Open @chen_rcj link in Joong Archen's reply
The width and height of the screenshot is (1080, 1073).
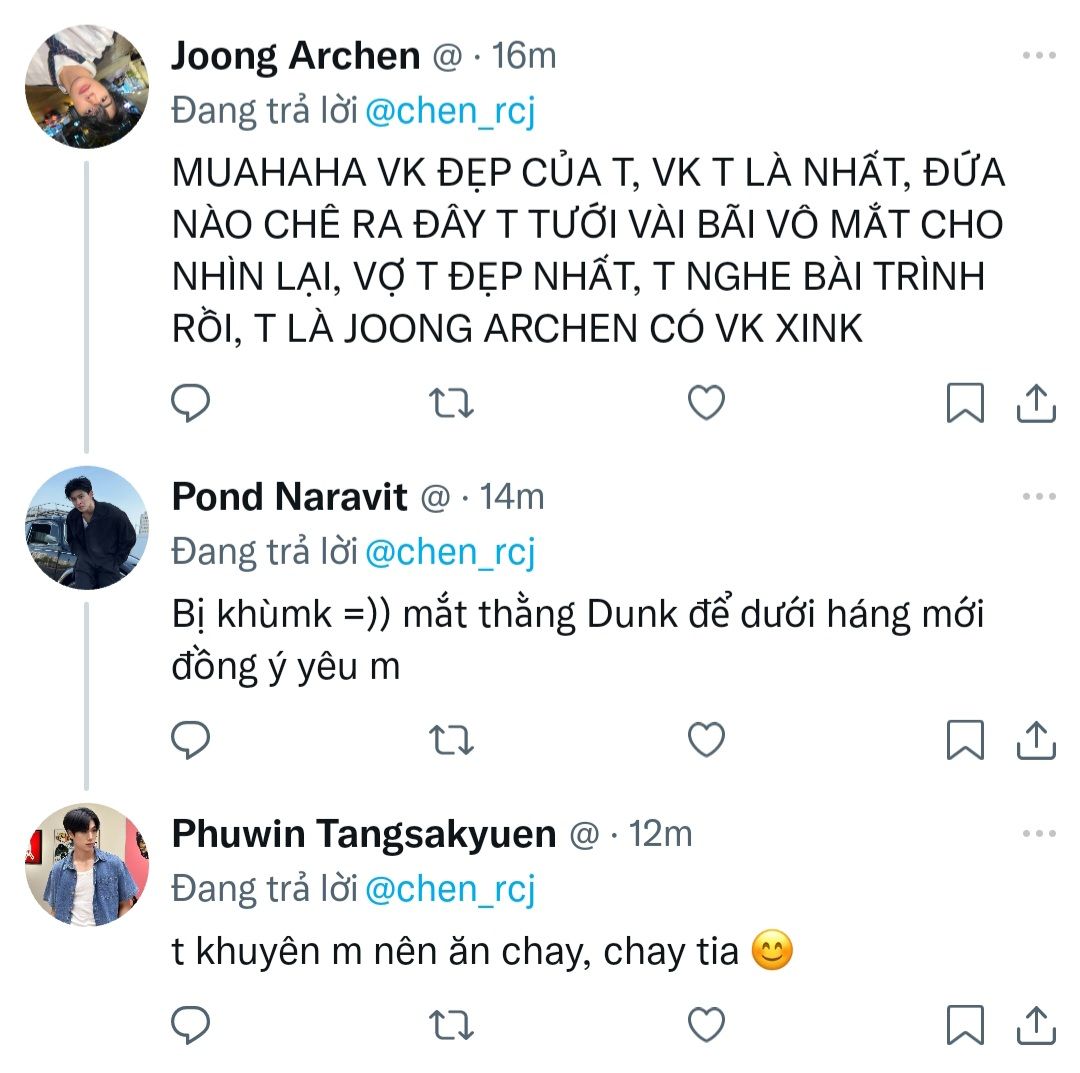pos(450,112)
